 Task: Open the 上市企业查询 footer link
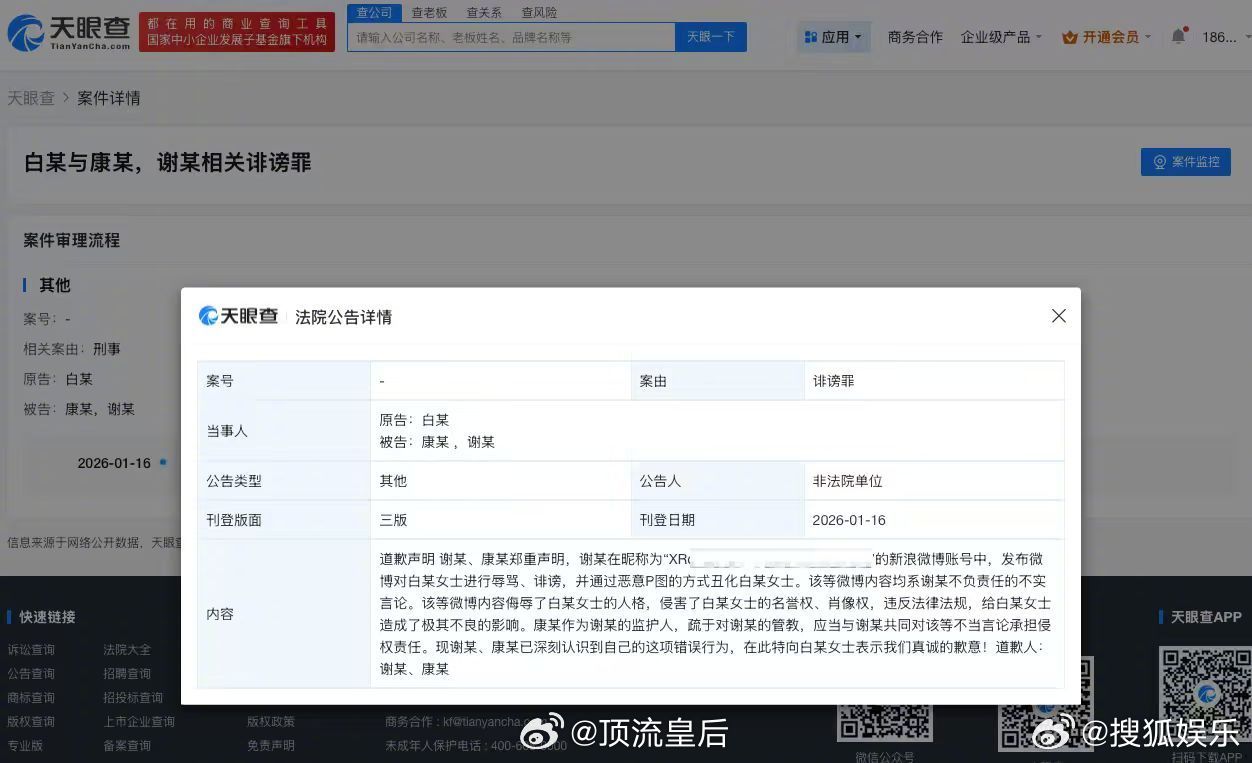[x=139, y=722]
